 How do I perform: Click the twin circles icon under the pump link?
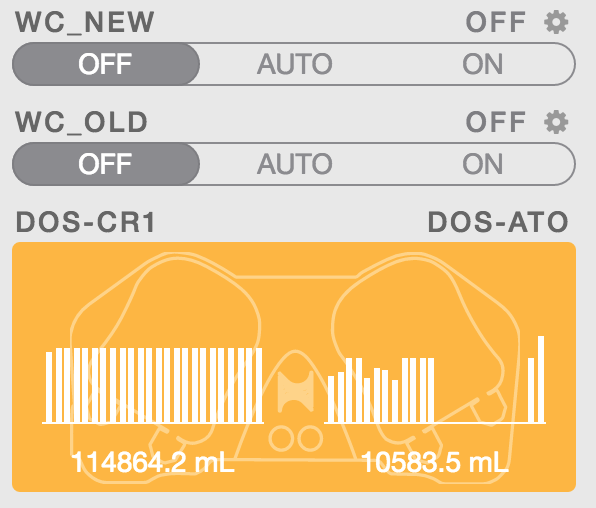coord(296,438)
